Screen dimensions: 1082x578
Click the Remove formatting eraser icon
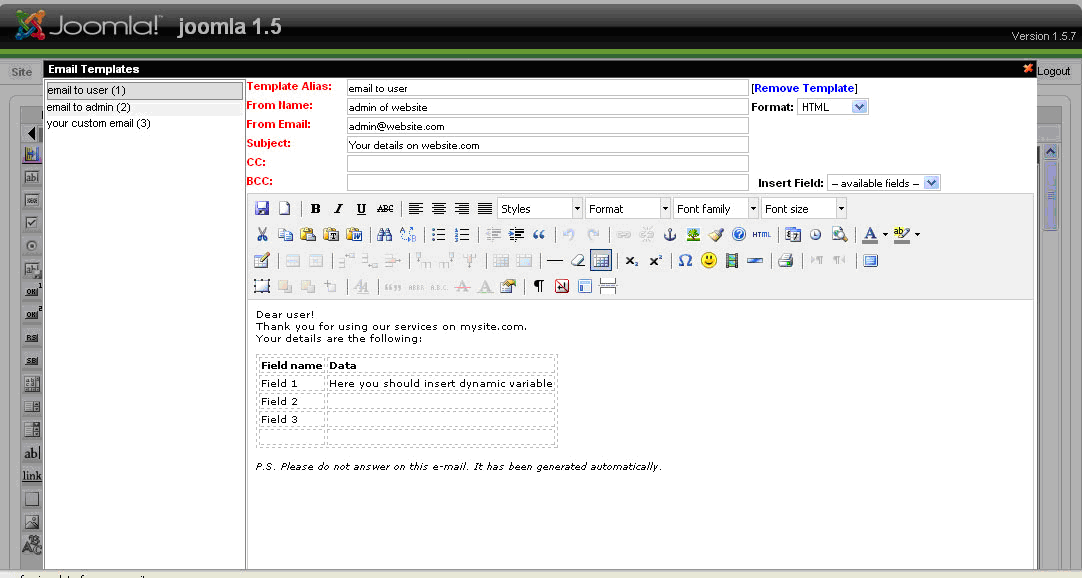click(578, 261)
